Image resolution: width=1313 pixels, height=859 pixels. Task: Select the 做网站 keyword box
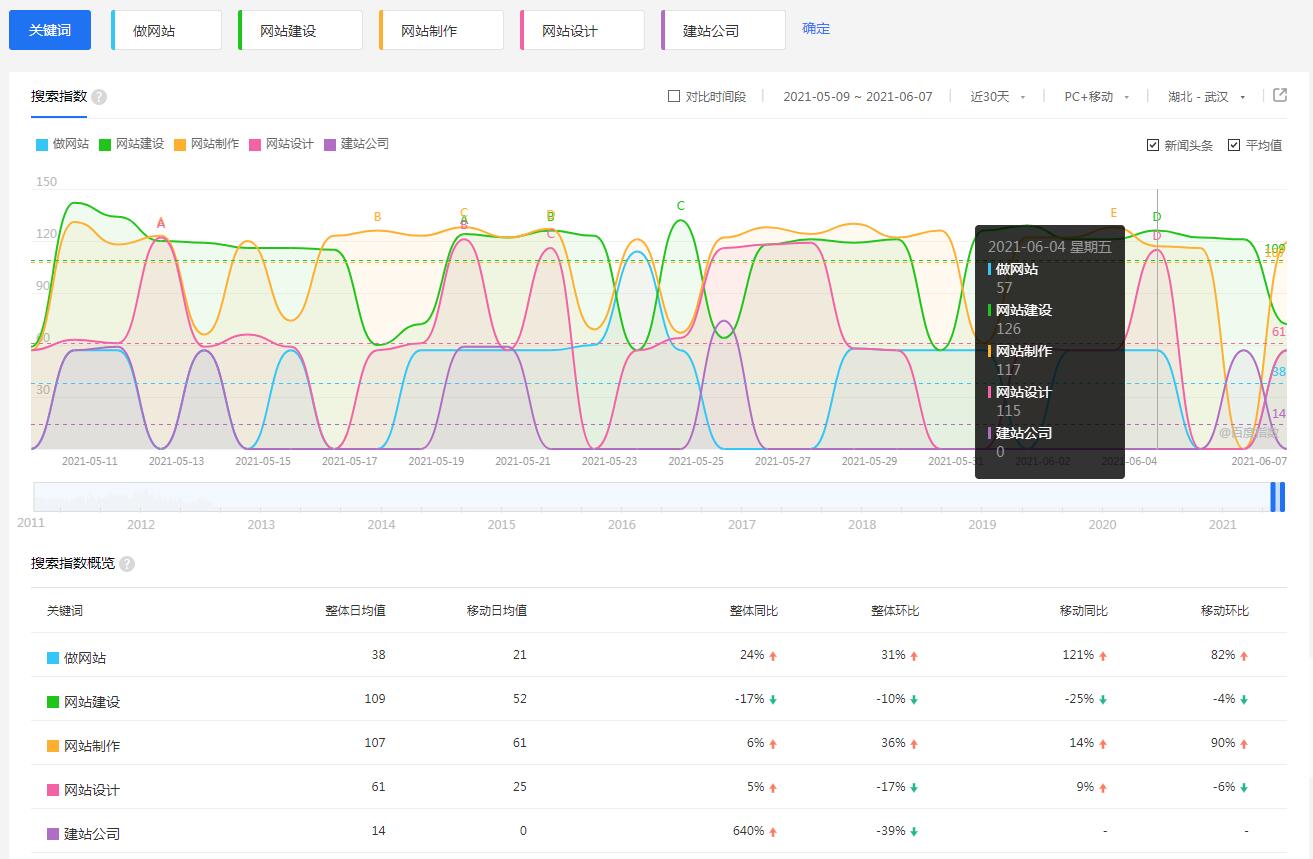166,30
